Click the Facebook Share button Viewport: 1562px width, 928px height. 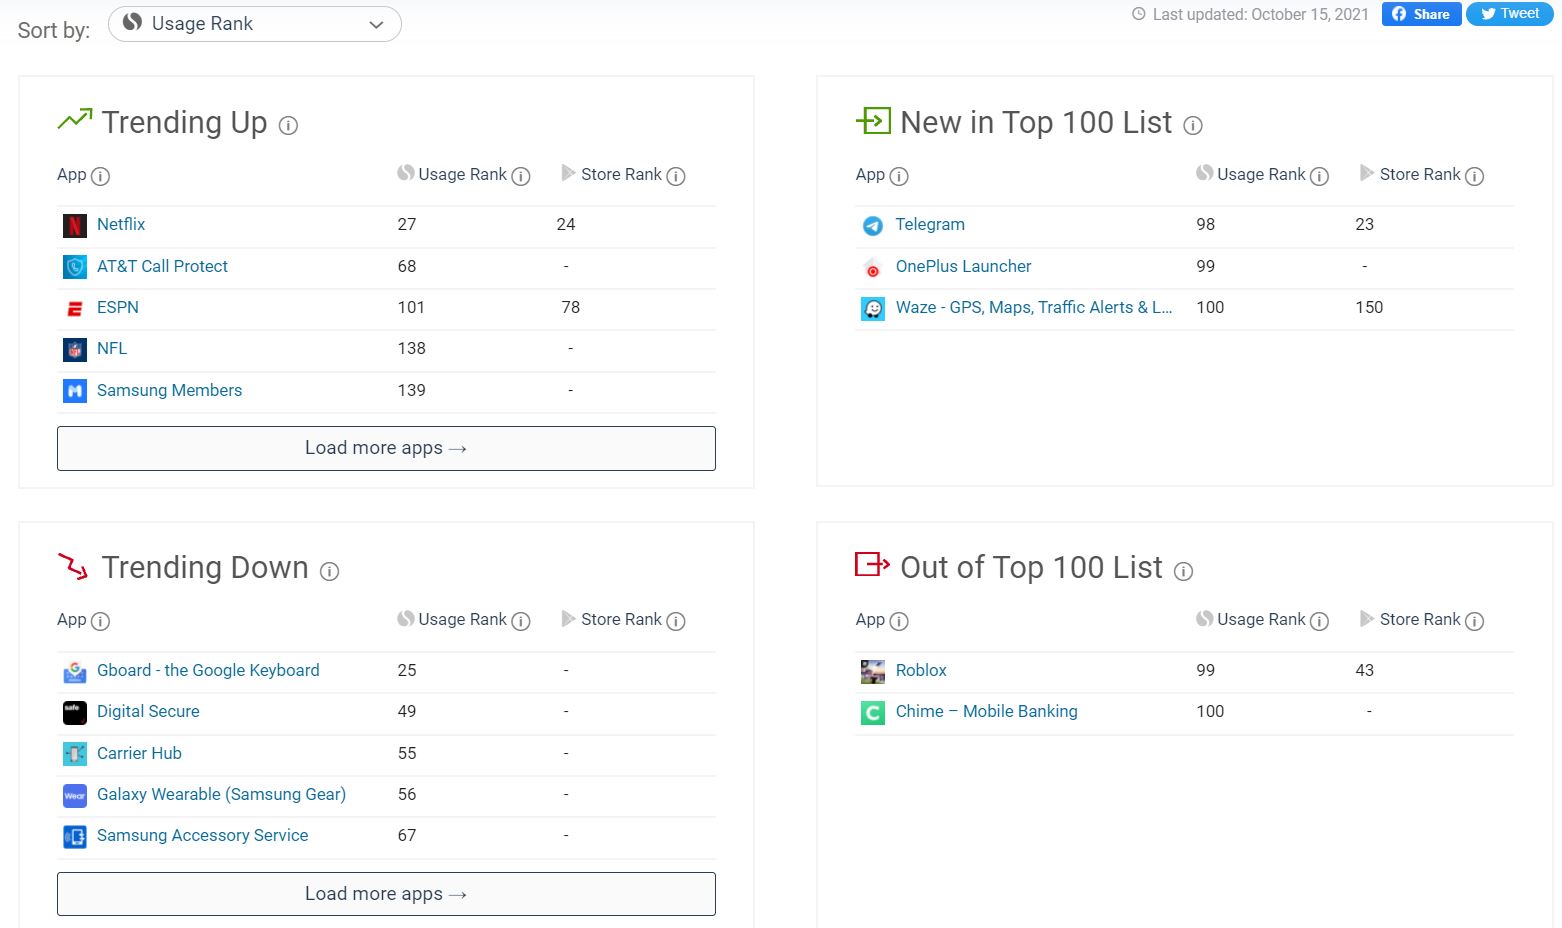[x=1421, y=14]
